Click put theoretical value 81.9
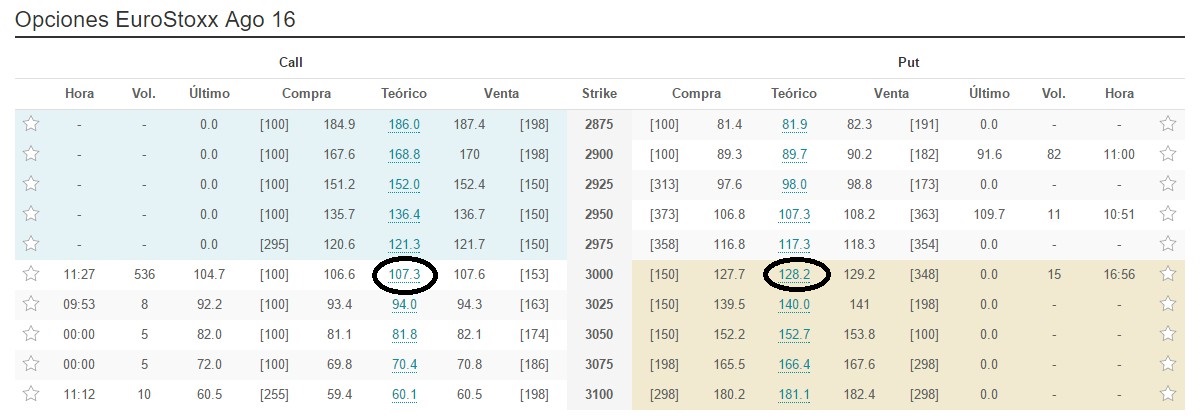Image resolution: width=1200 pixels, height=418 pixels. (794, 125)
